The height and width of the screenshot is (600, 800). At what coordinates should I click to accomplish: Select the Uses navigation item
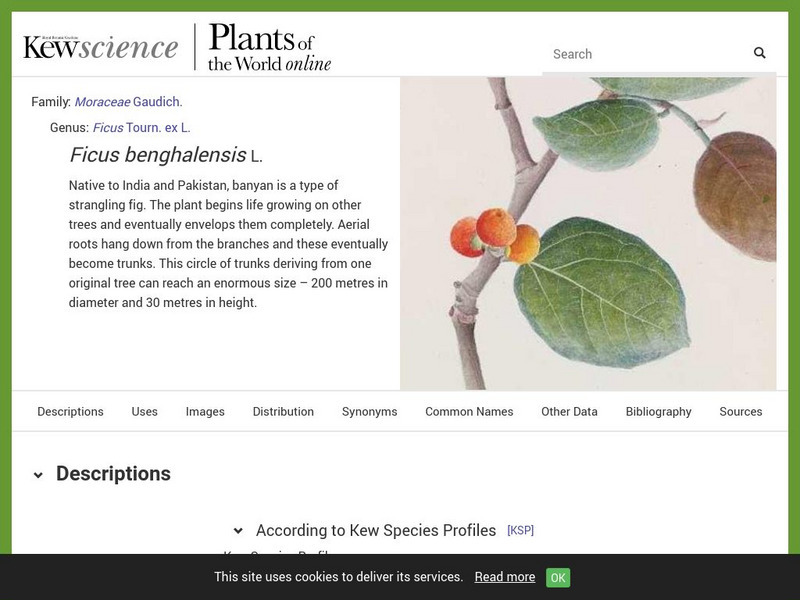[x=144, y=411]
